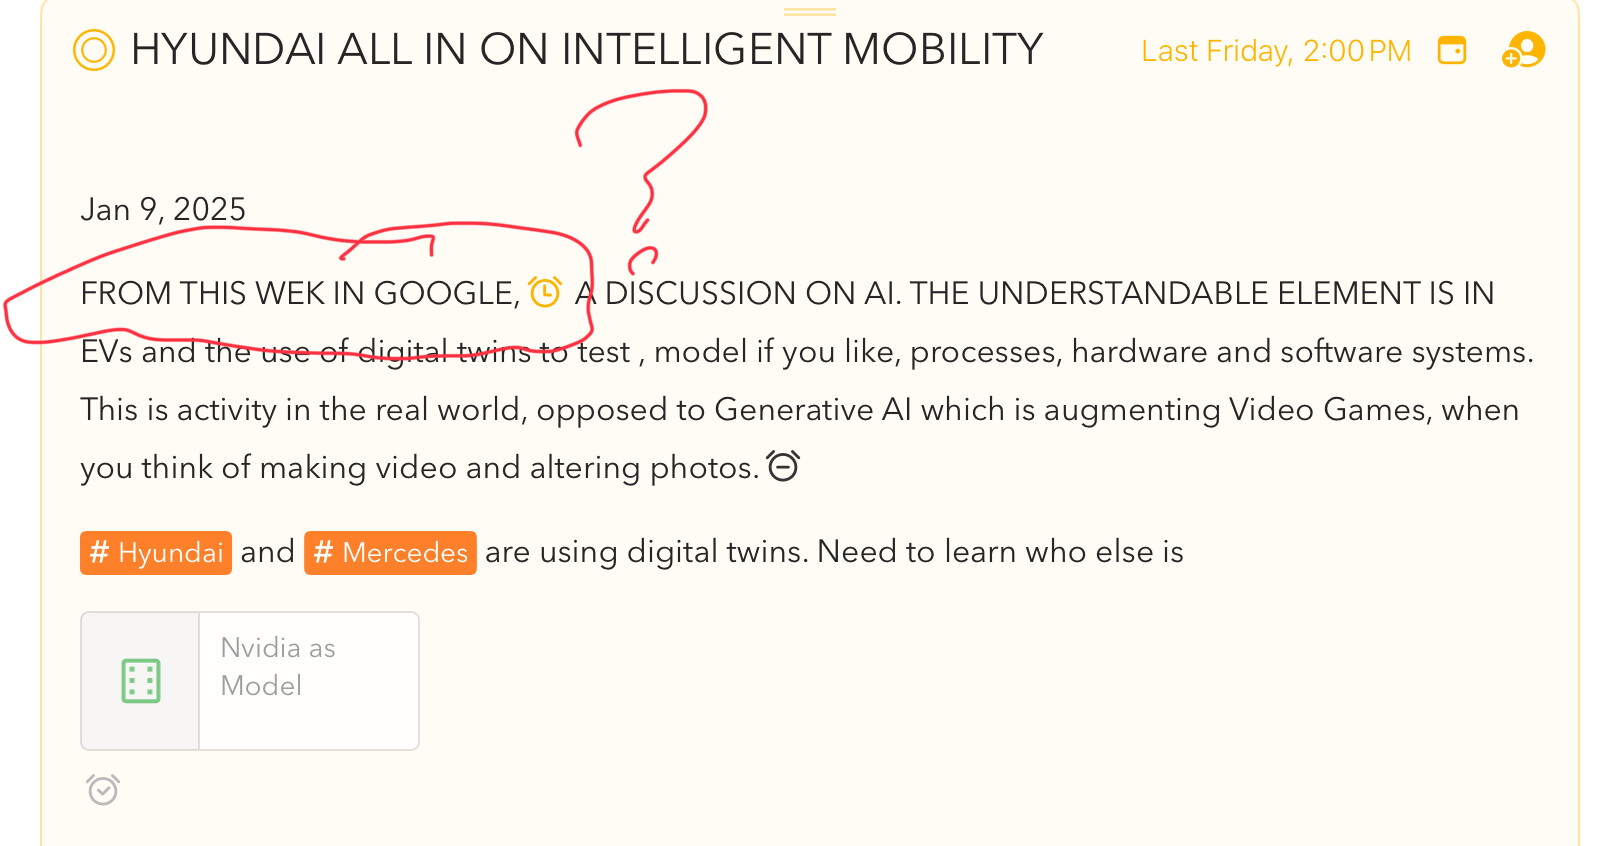Screen dimensions: 1620x846
Task: Click the black alarm icon after 'photos.'
Action: pos(783,466)
